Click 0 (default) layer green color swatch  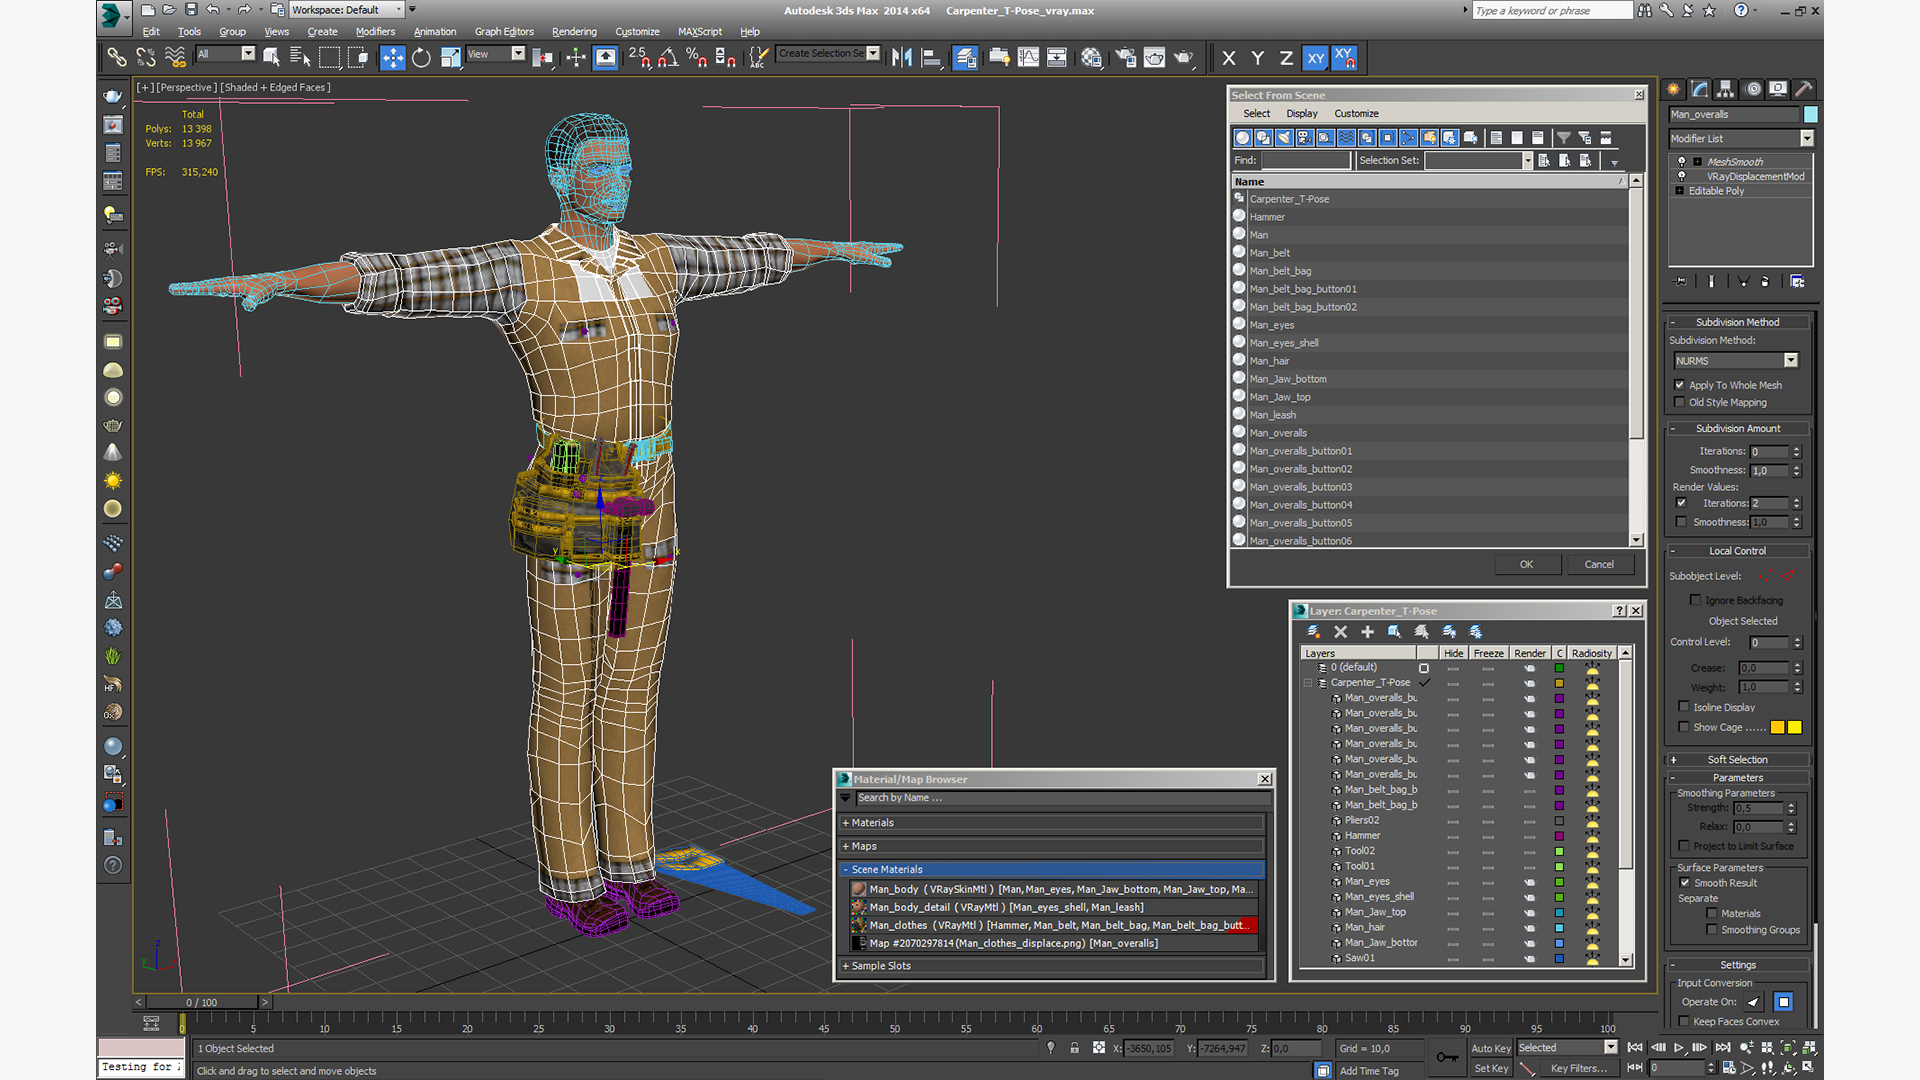pyautogui.click(x=1559, y=668)
